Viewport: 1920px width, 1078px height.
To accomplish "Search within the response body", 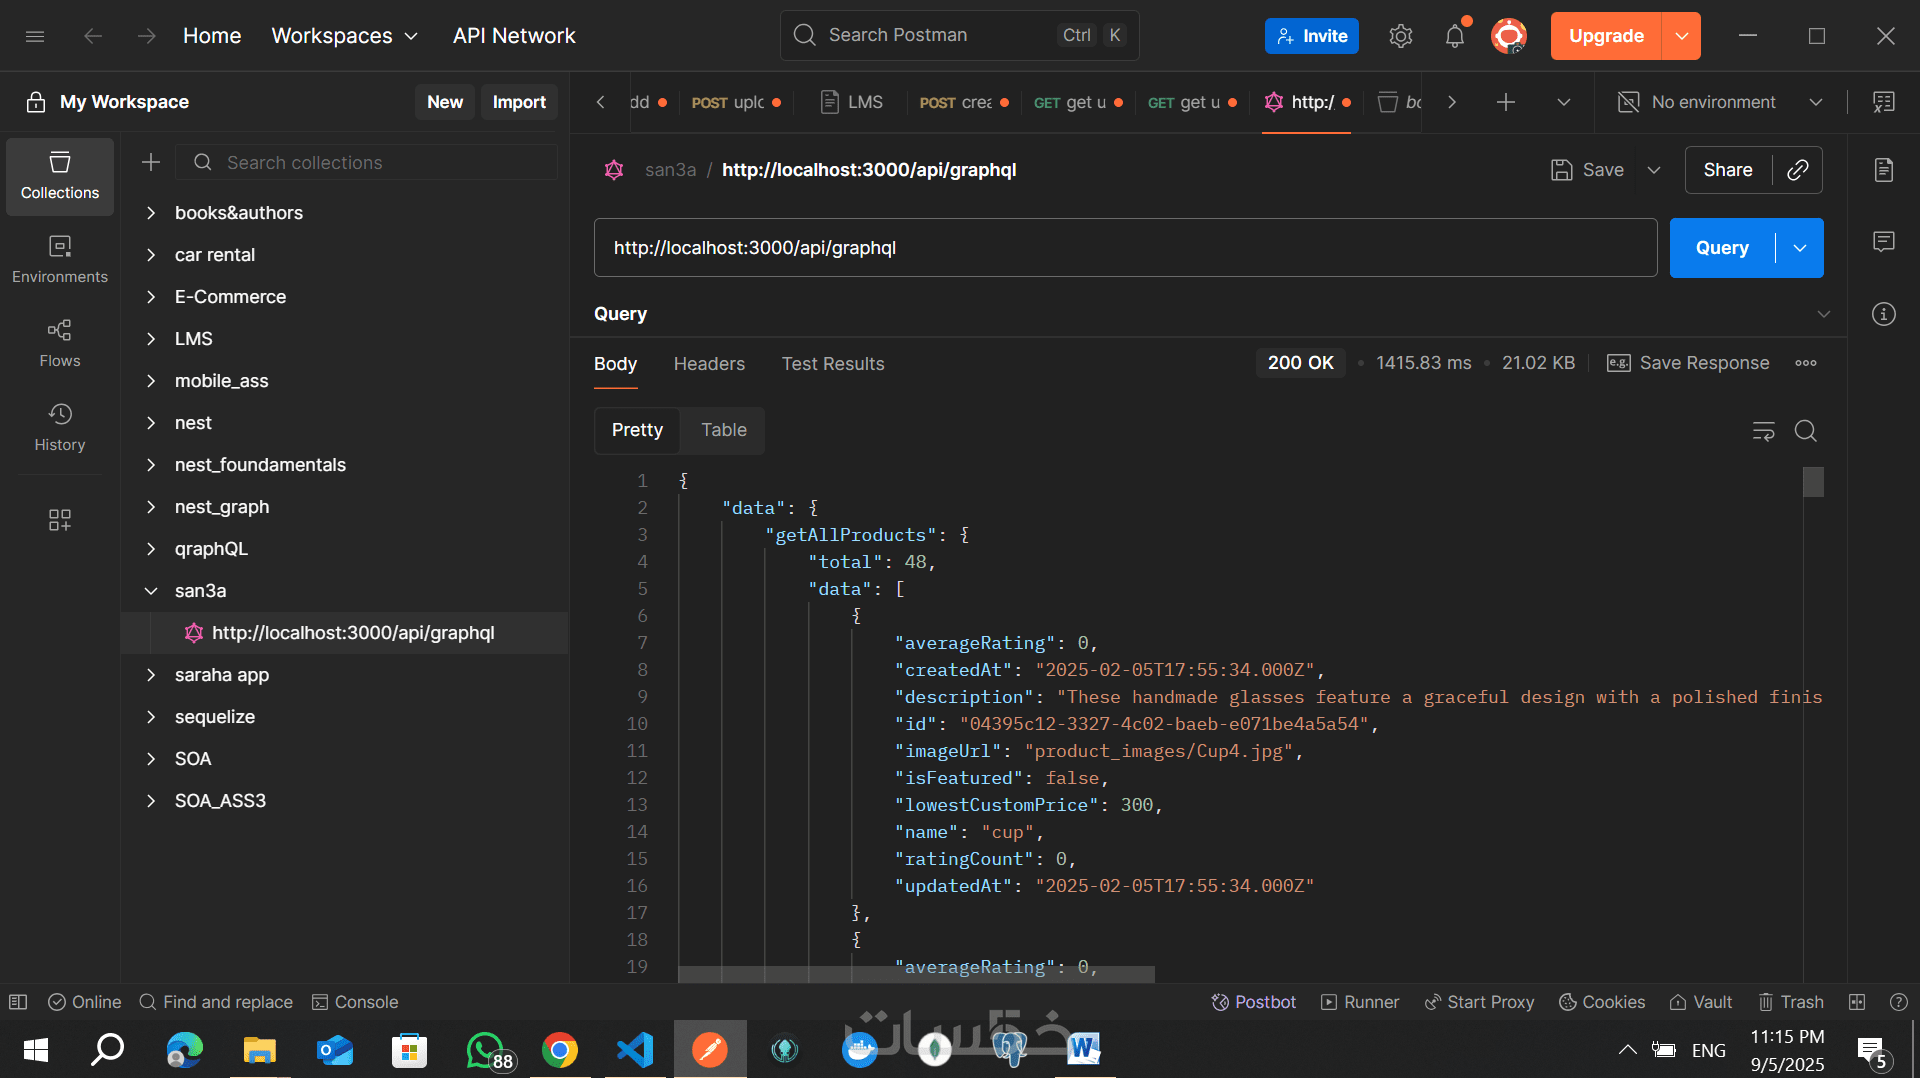I will coord(1805,431).
